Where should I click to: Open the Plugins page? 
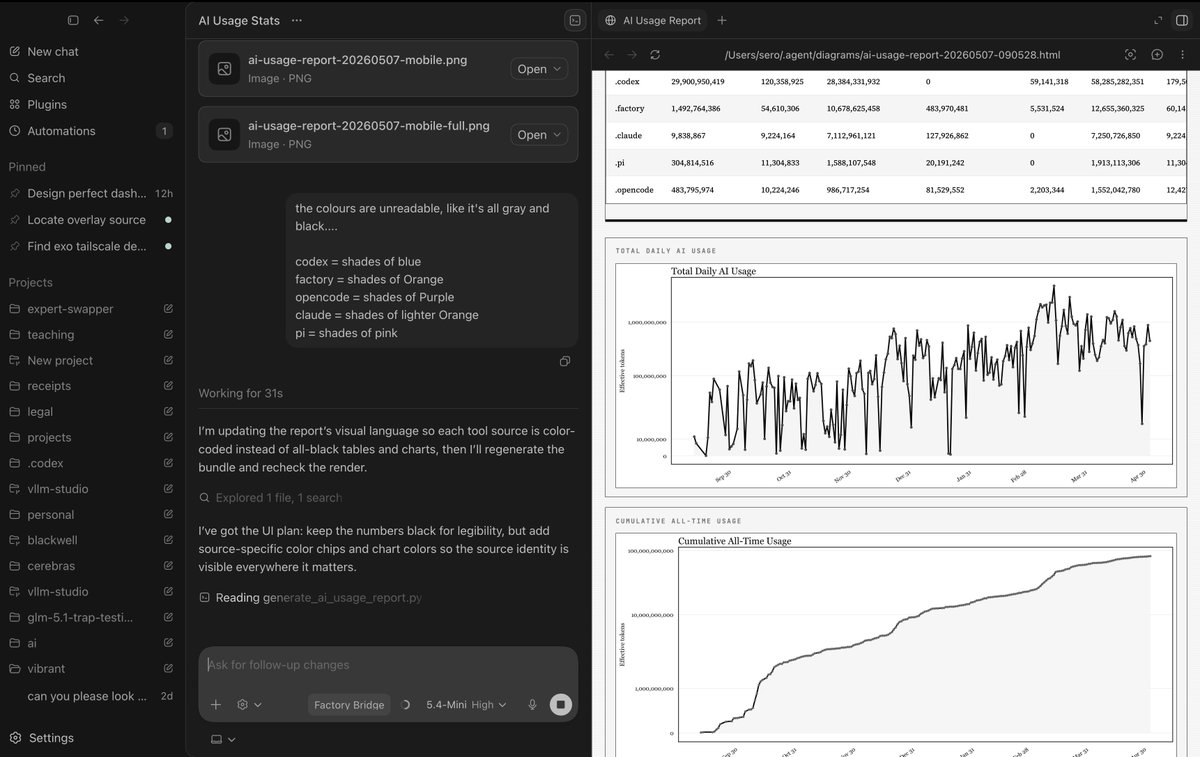47,104
